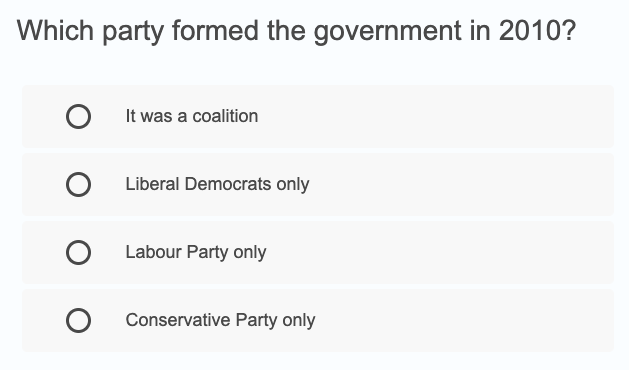Select the 'Liberal Democrats only' radio button
The height and width of the screenshot is (370, 629).
coord(78,185)
